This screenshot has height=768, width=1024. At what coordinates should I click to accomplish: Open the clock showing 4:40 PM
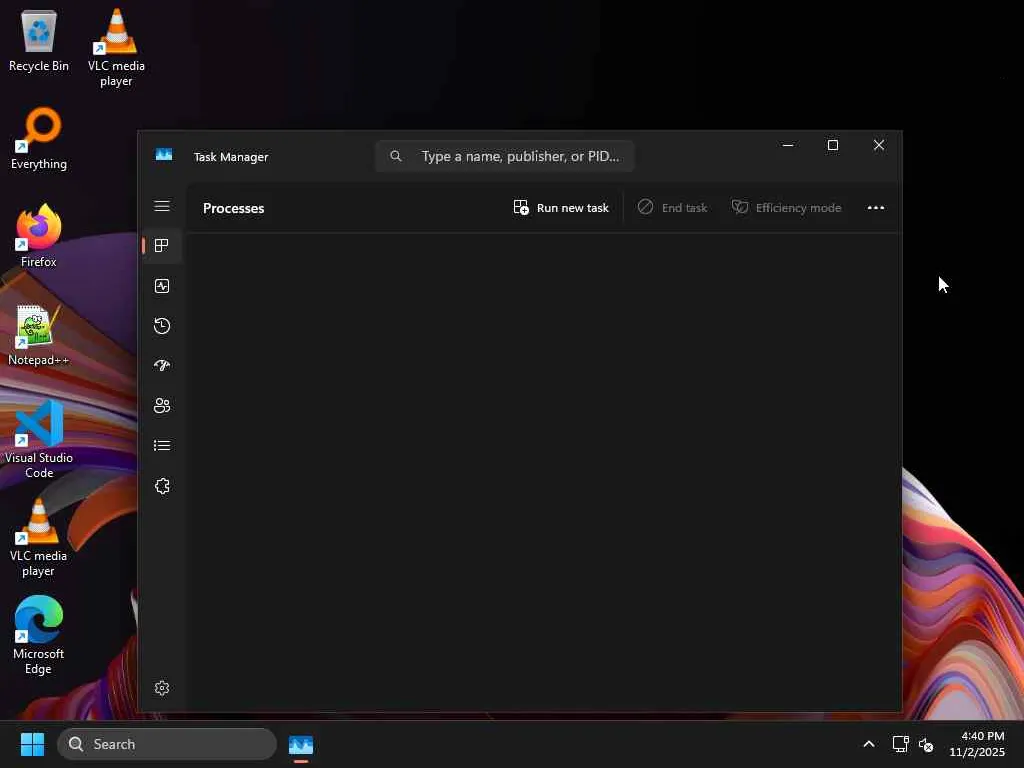977,744
